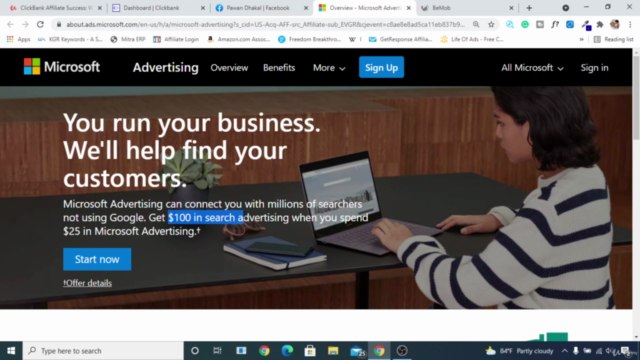Image resolution: width=640 pixels, height=360 pixels.
Task: Open the Offer details link
Action: [87, 283]
